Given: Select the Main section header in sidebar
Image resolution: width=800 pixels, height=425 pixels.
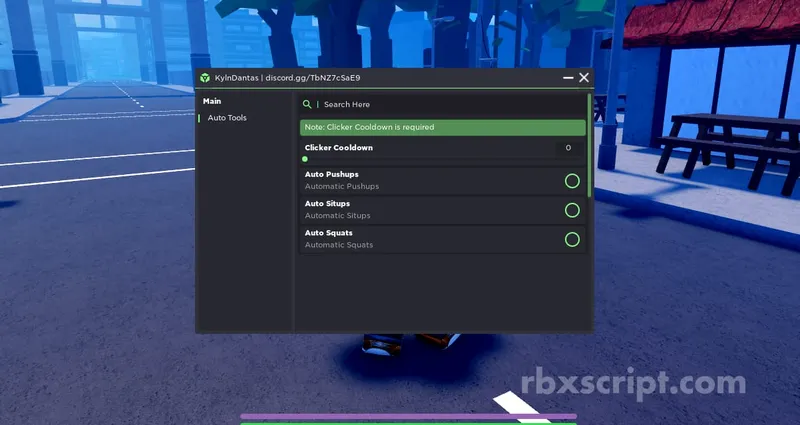Looking at the screenshot, I should [212, 101].
